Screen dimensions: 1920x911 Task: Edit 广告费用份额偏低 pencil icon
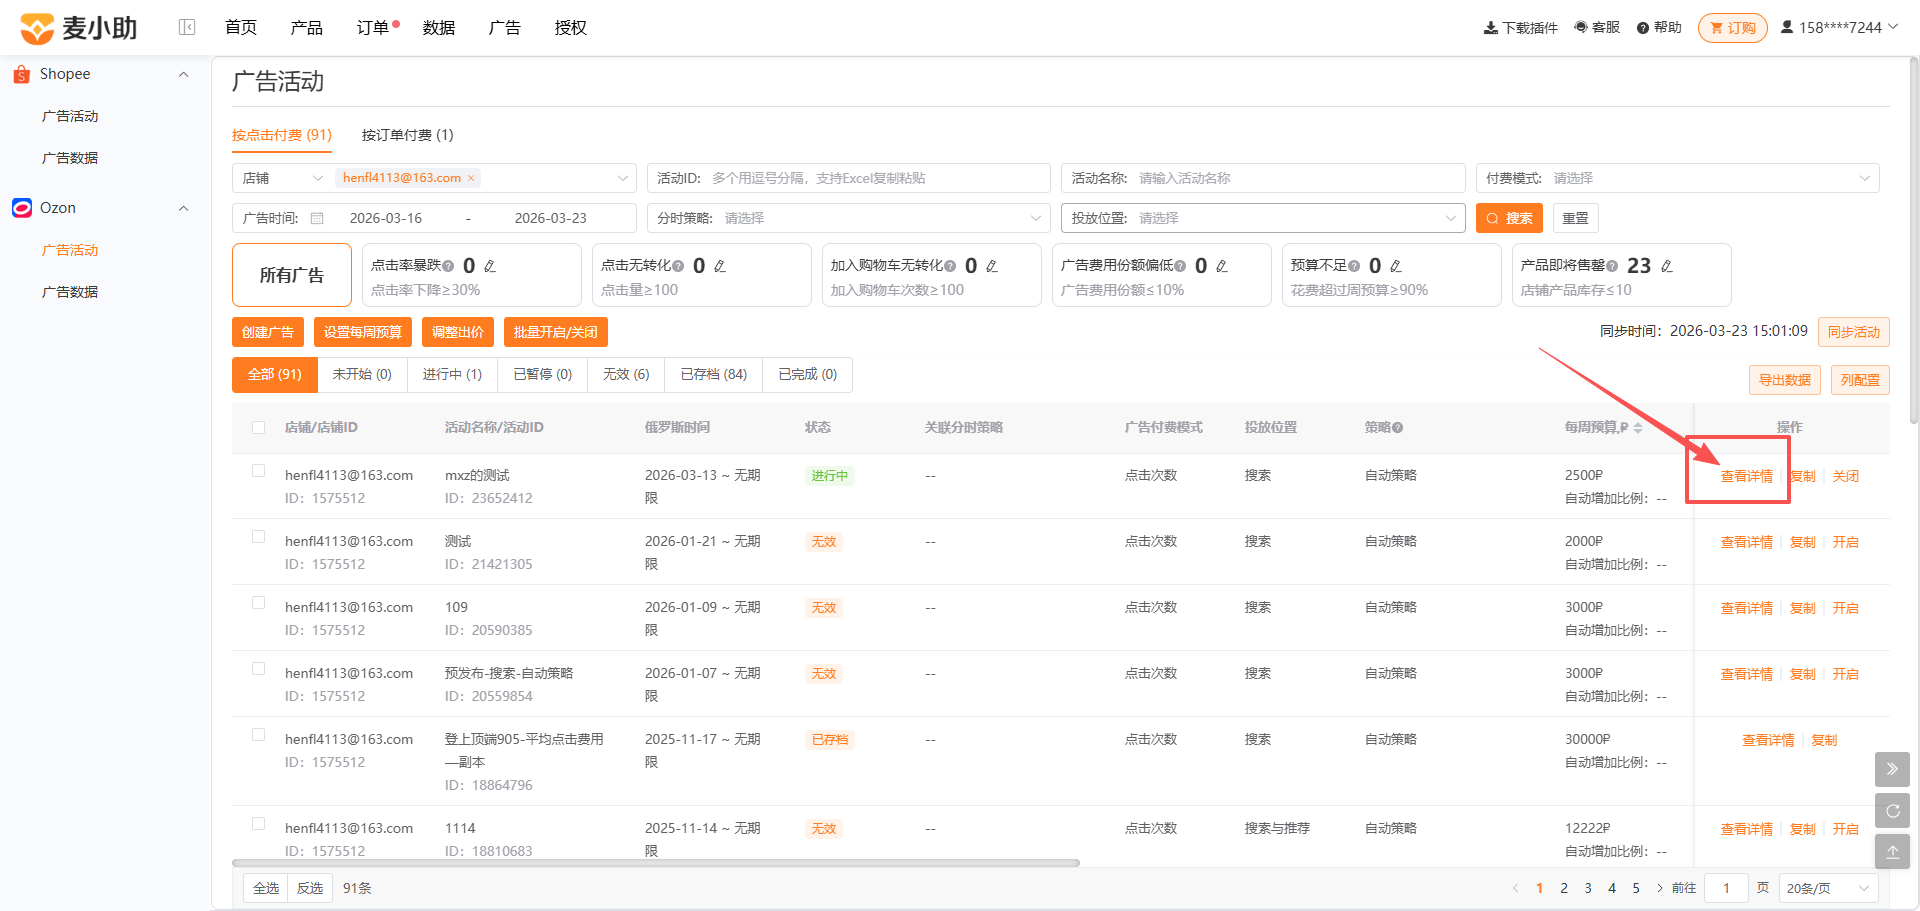pos(1222,266)
